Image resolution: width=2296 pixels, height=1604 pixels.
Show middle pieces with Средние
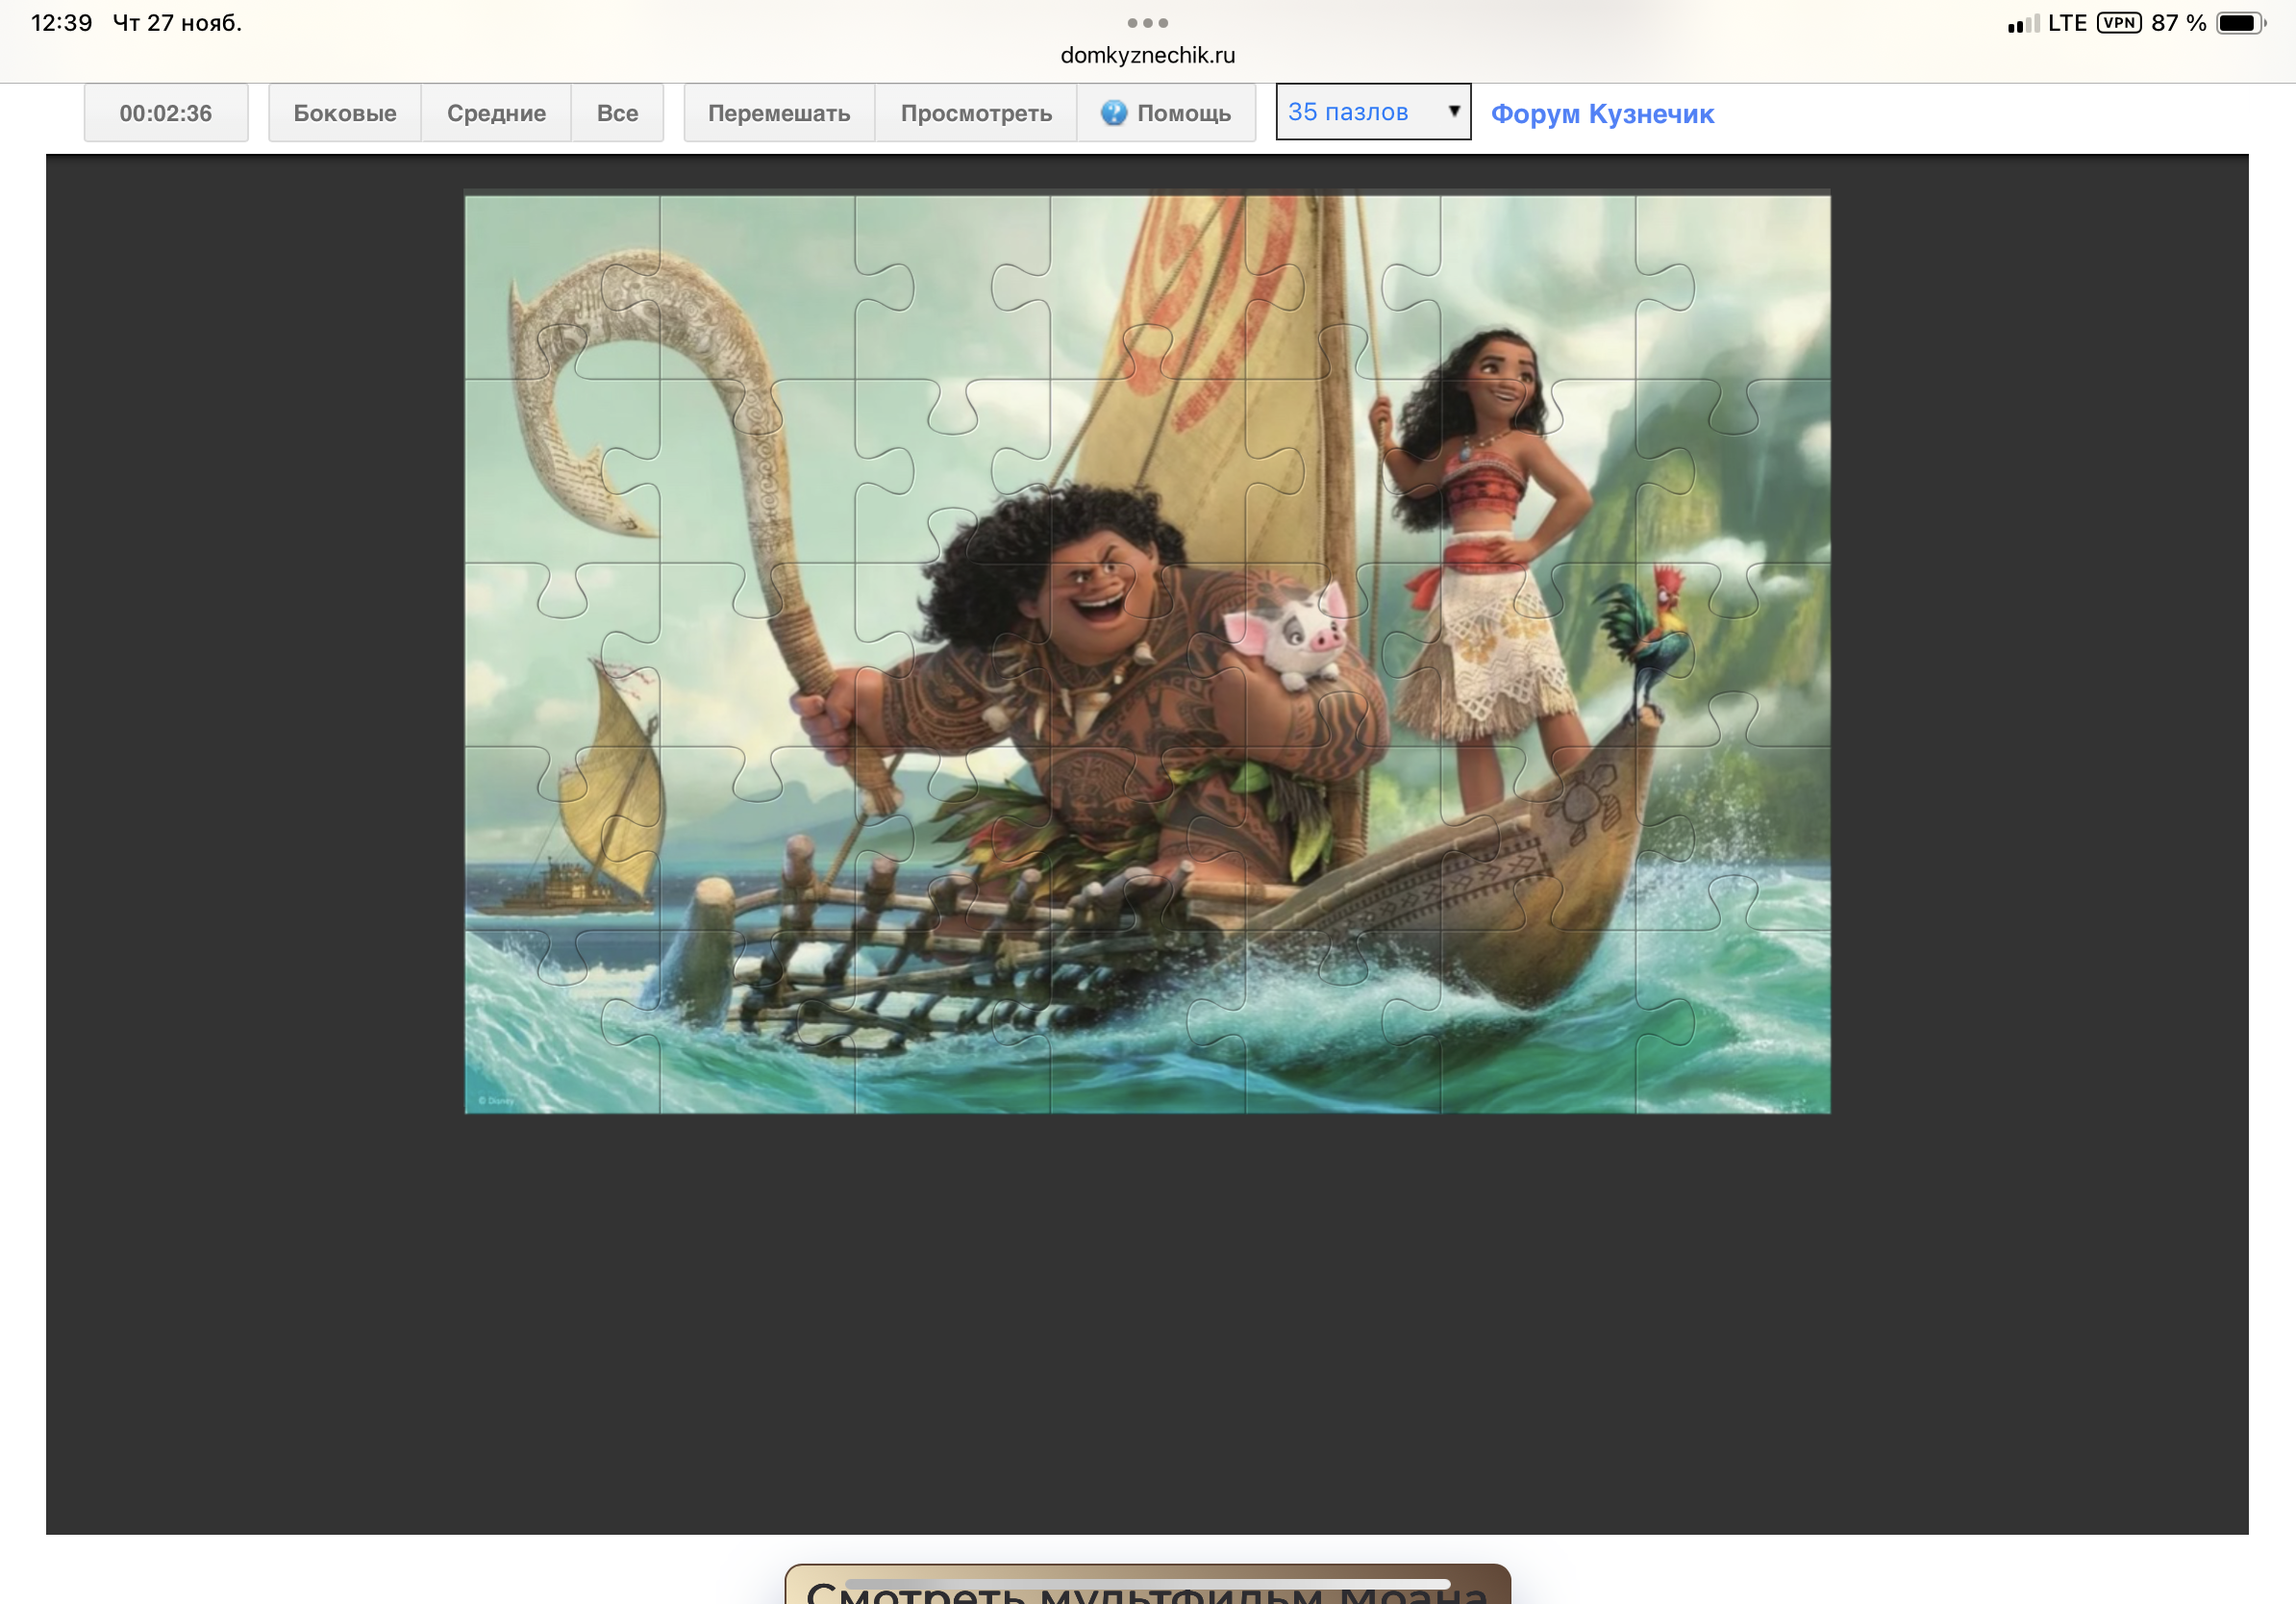pyautogui.click(x=496, y=113)
